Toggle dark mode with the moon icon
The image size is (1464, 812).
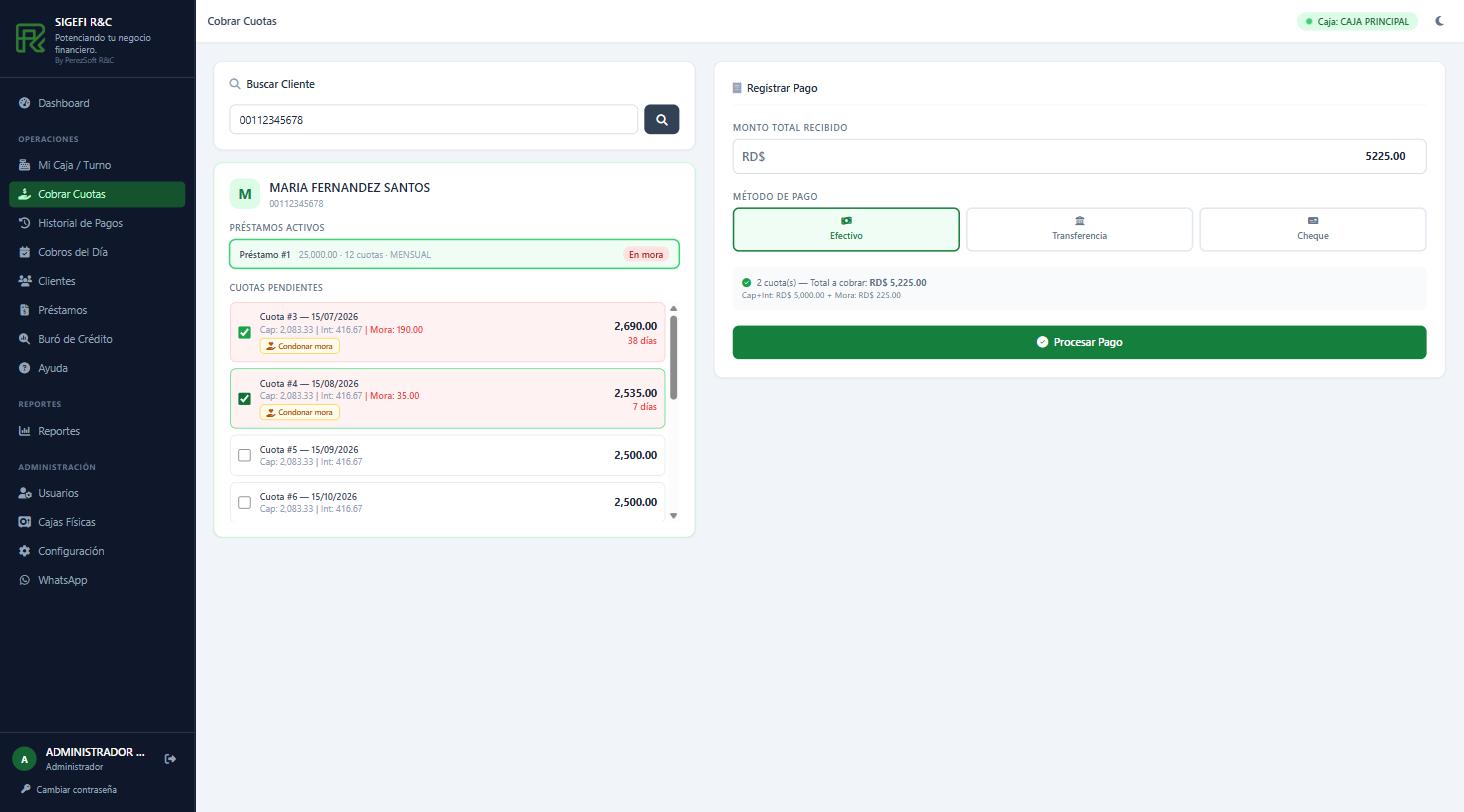pos(1439,21)
